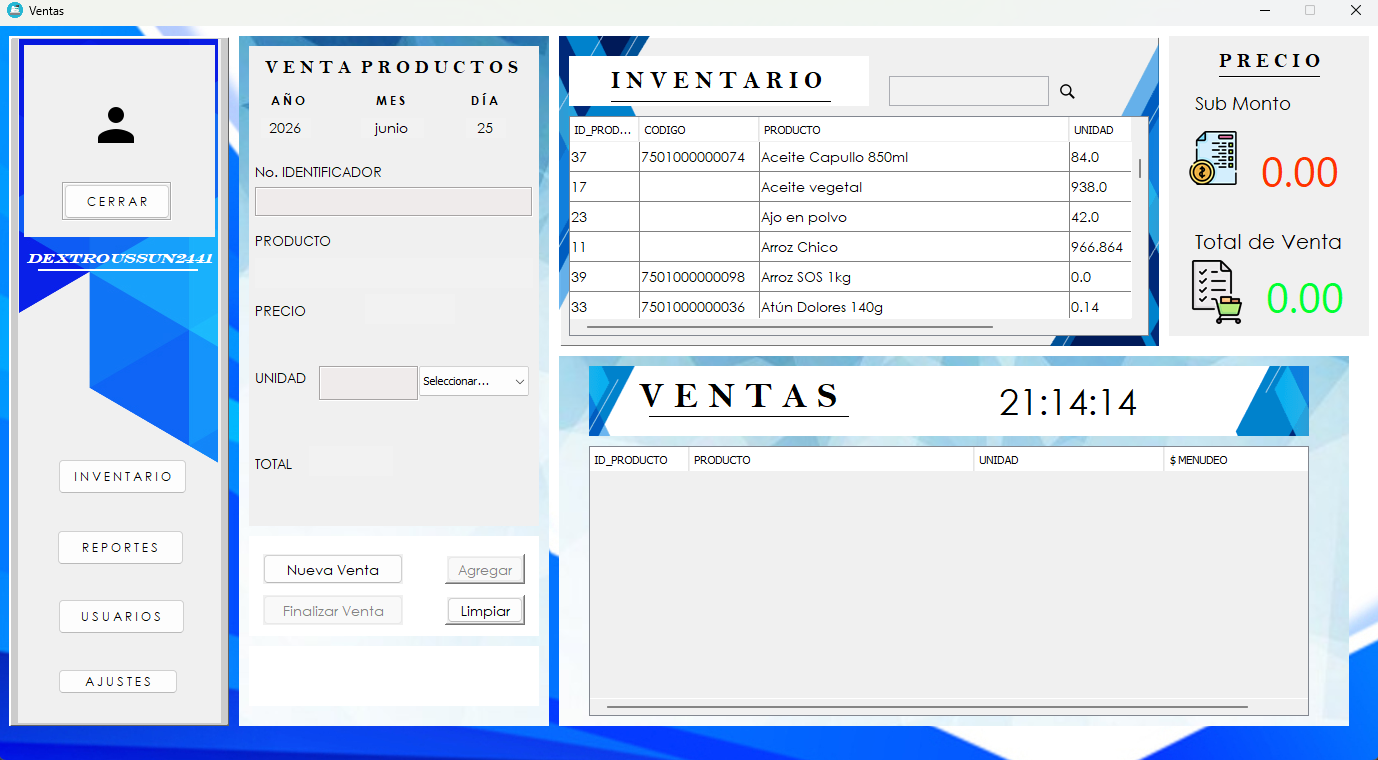Focus the No. IDENTIFICADOR input field
Viewport: 1378px width, 760px height.
393,201
